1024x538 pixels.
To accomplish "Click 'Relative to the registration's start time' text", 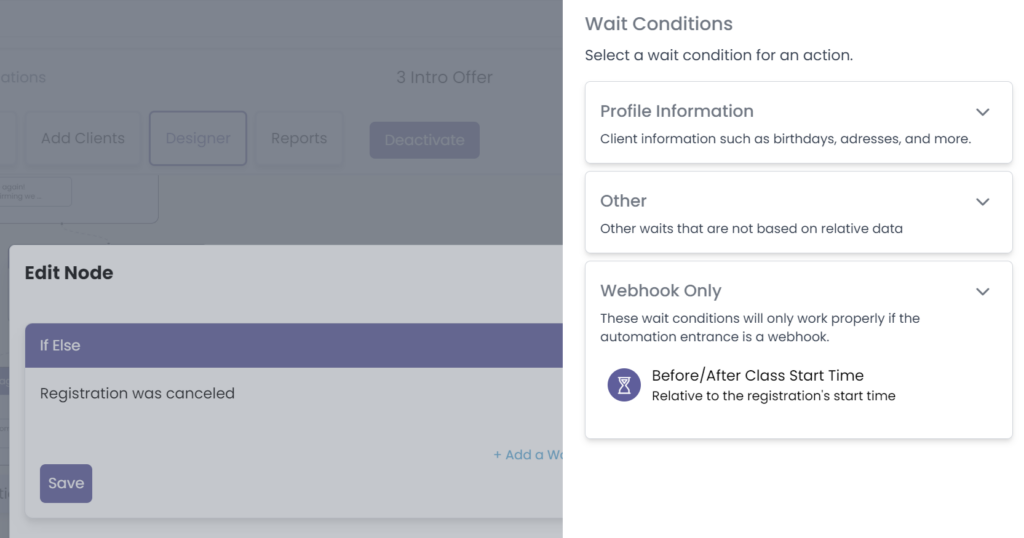I will [773, 396].
